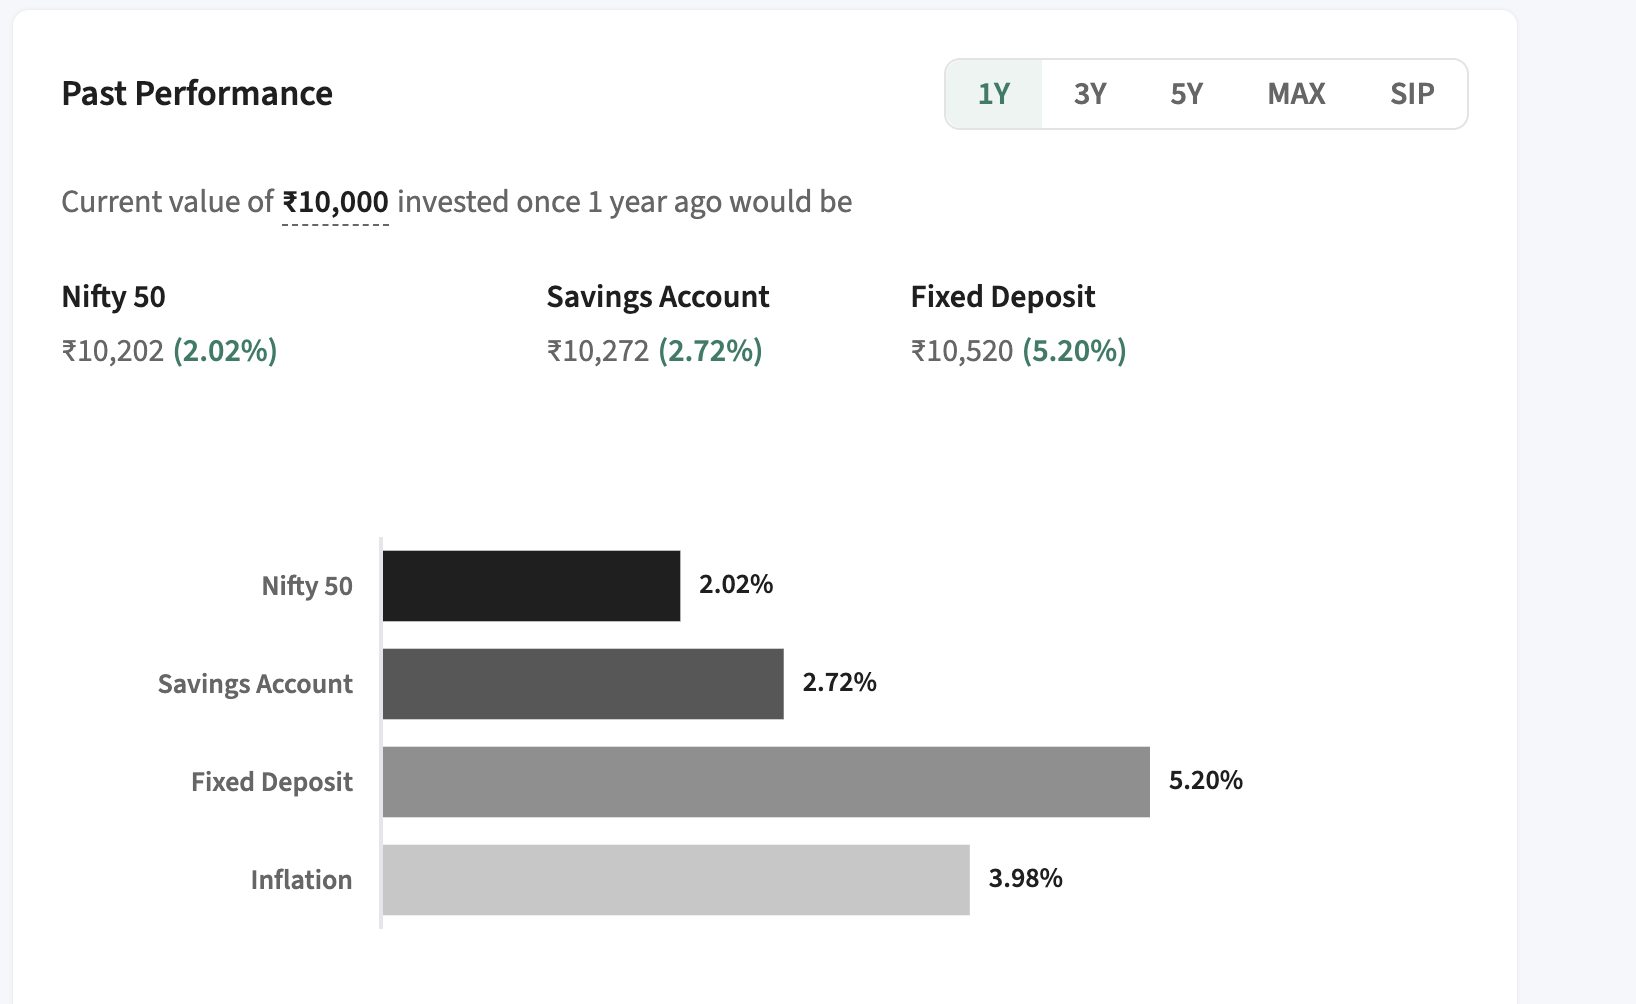Screen dimensions: 1636x1004
Task: Click the light gray Inflation bar
Action: pos(676,880)
